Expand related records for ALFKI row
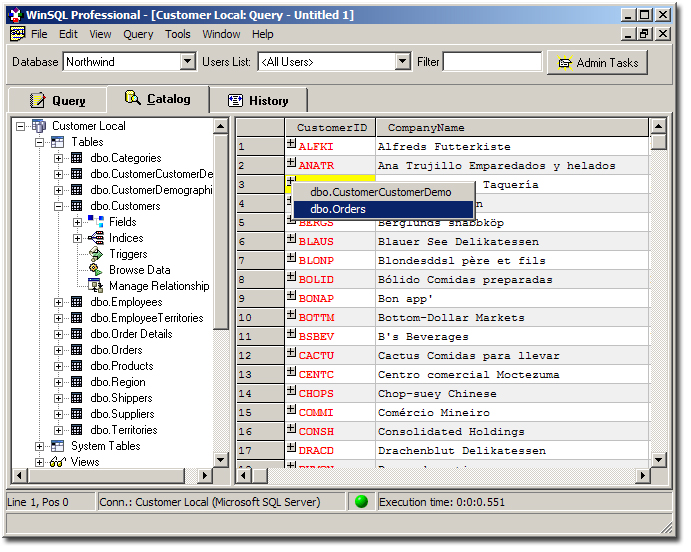Screen dimensions: 691x552 [x=291, y=143]
